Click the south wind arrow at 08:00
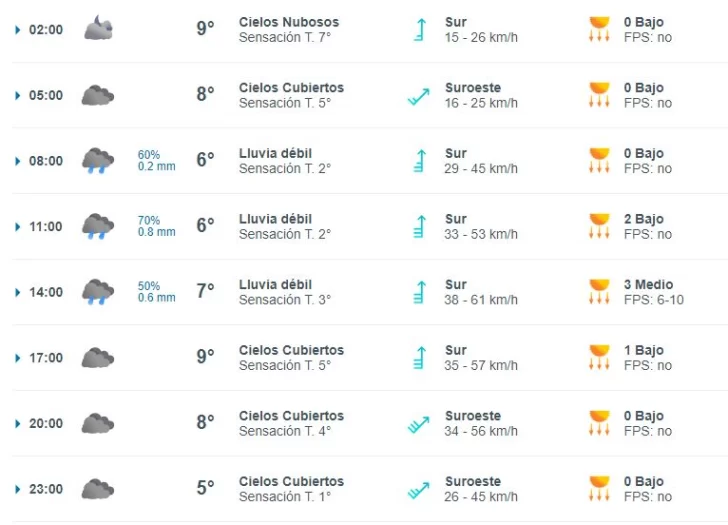This screenshot has width=728, height=525. pos(420,161)
